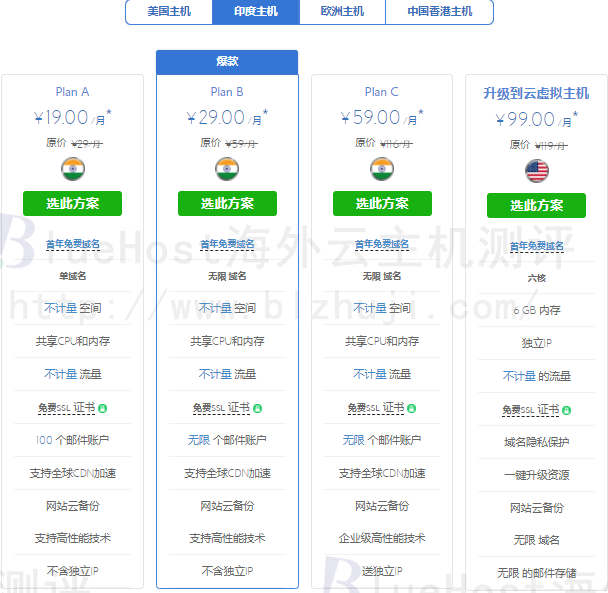Click the ¥29.00 price
The width and height of the screenshot is (608, 593).
pyautogui.click(x=227, y=117)
